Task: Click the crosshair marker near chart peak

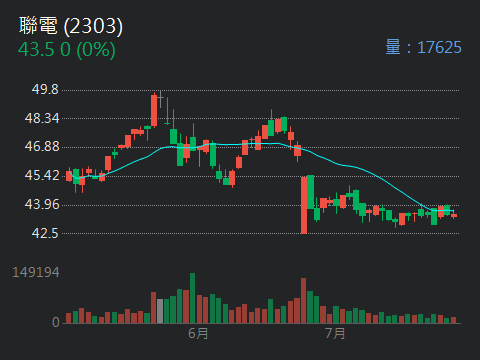Action: [x=160, y=98]
